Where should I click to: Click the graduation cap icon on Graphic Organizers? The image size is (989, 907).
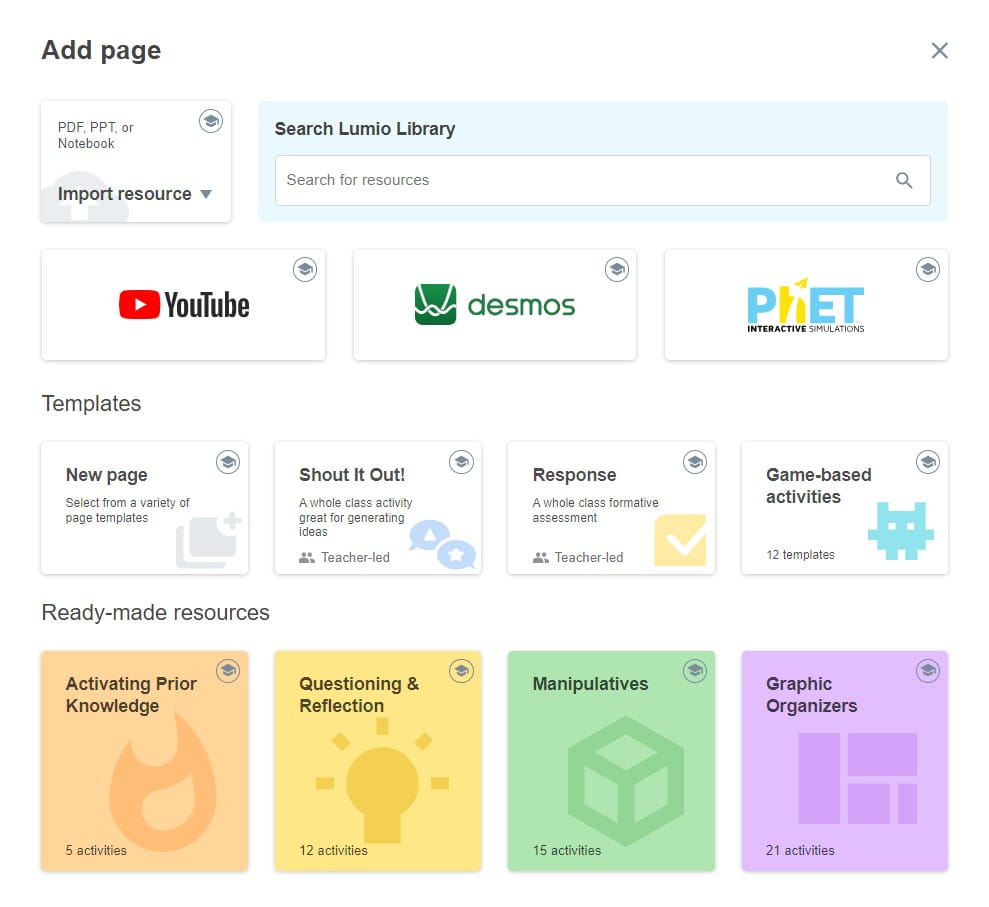[x=928, y=671]
